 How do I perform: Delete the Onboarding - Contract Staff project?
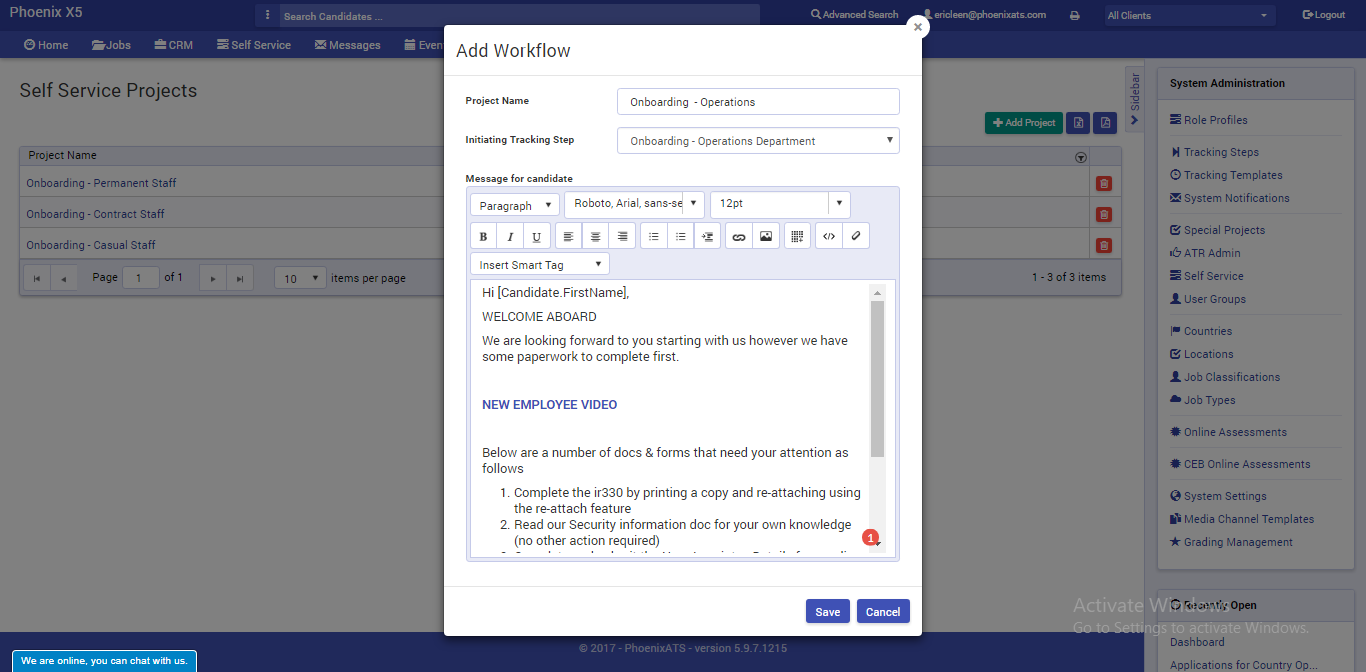pos(1104,214)
